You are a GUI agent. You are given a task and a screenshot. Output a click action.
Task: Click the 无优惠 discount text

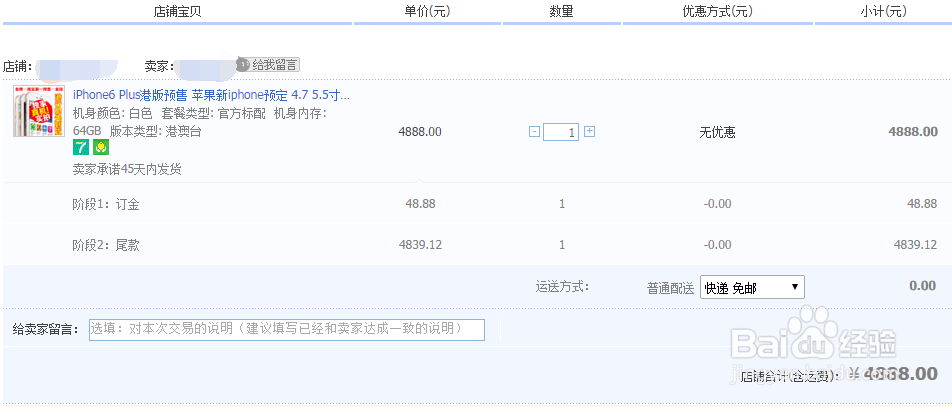[x=717, y=132]
